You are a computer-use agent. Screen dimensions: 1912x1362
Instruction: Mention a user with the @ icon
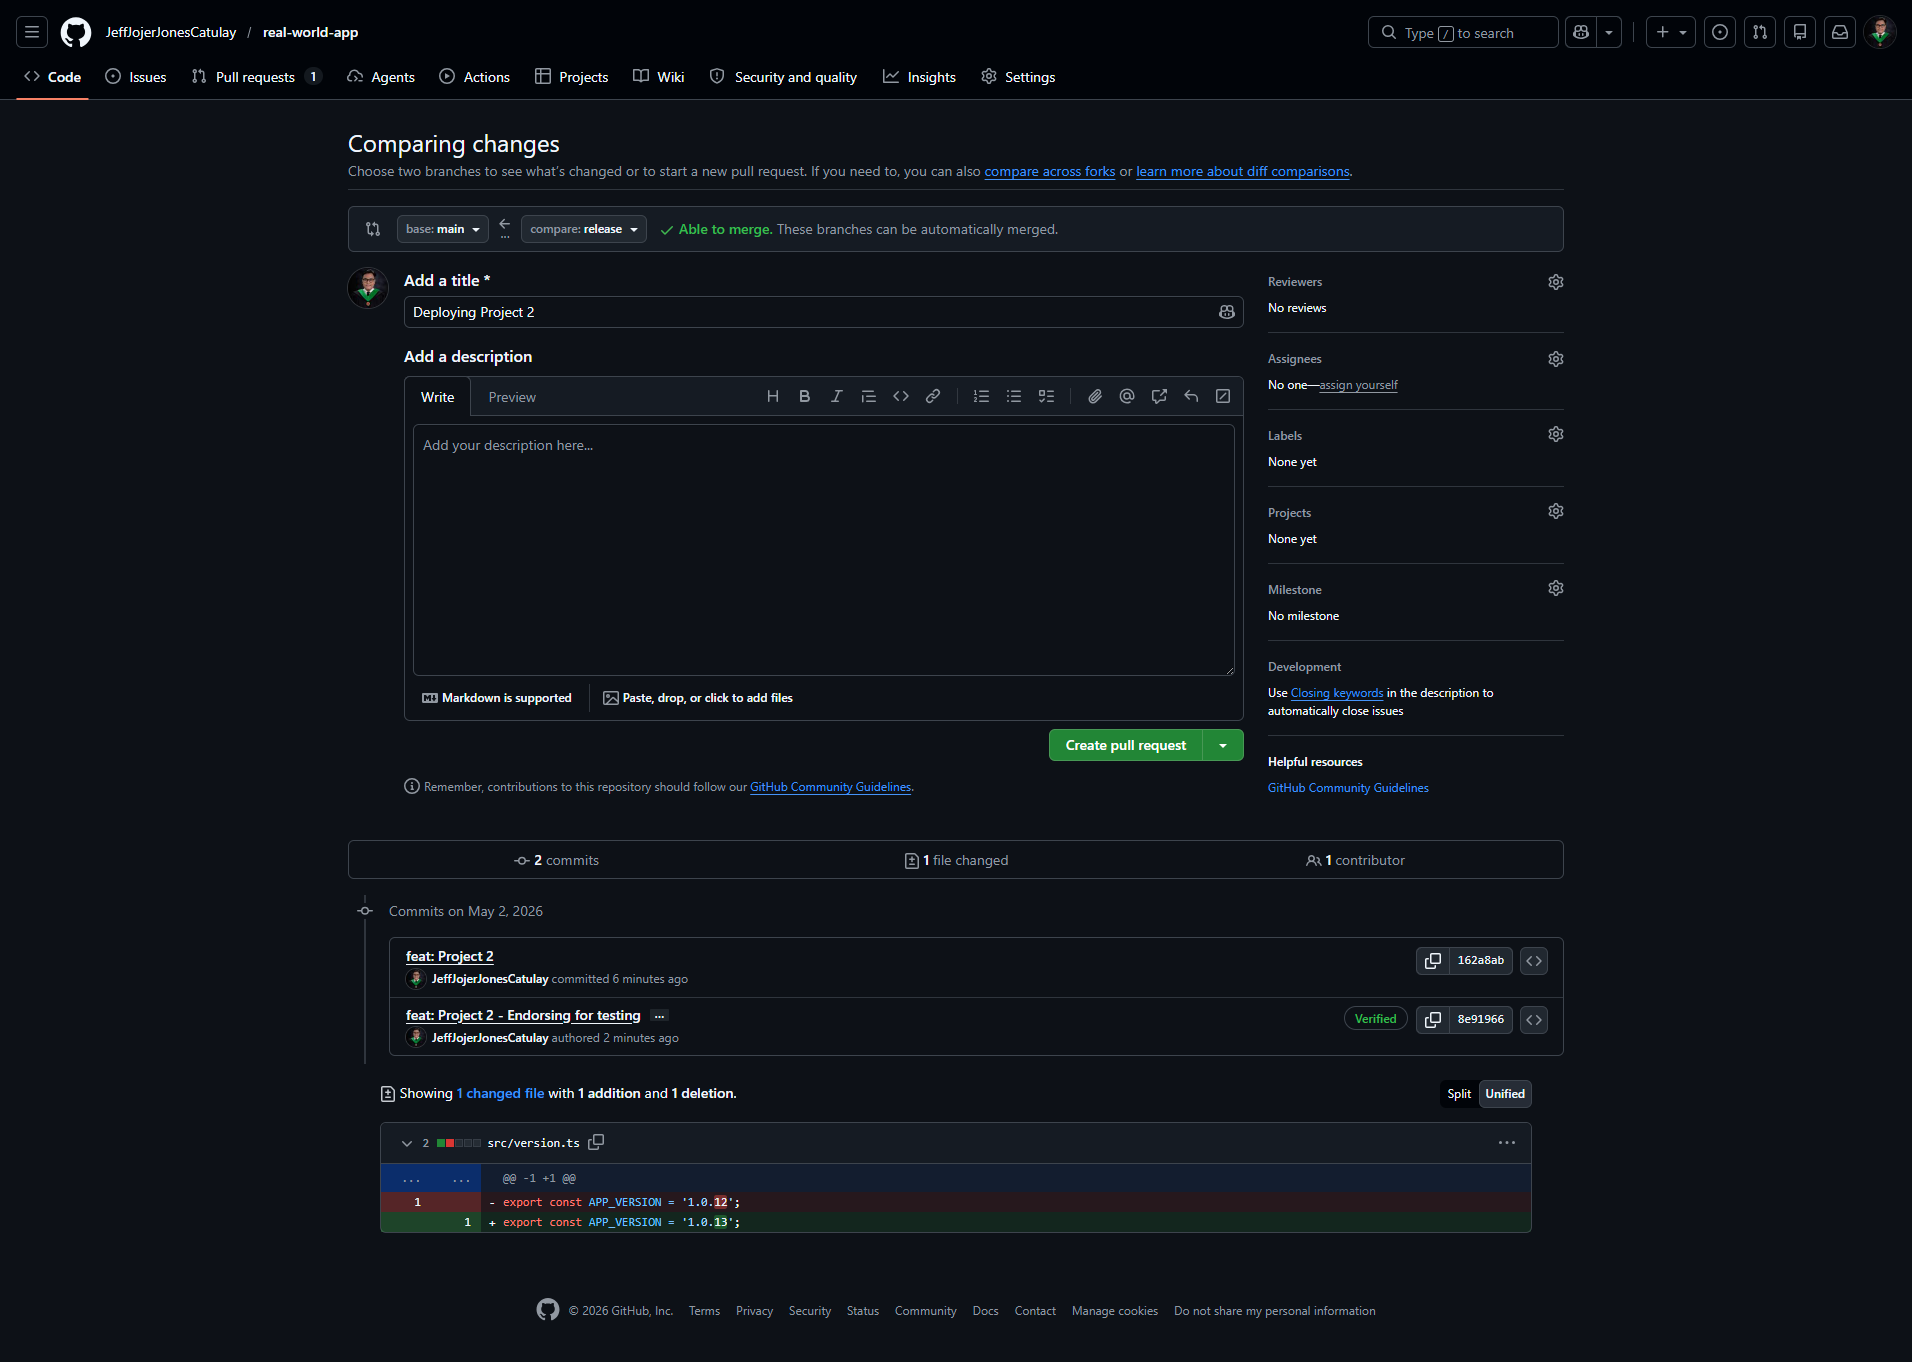[1127, 397]
